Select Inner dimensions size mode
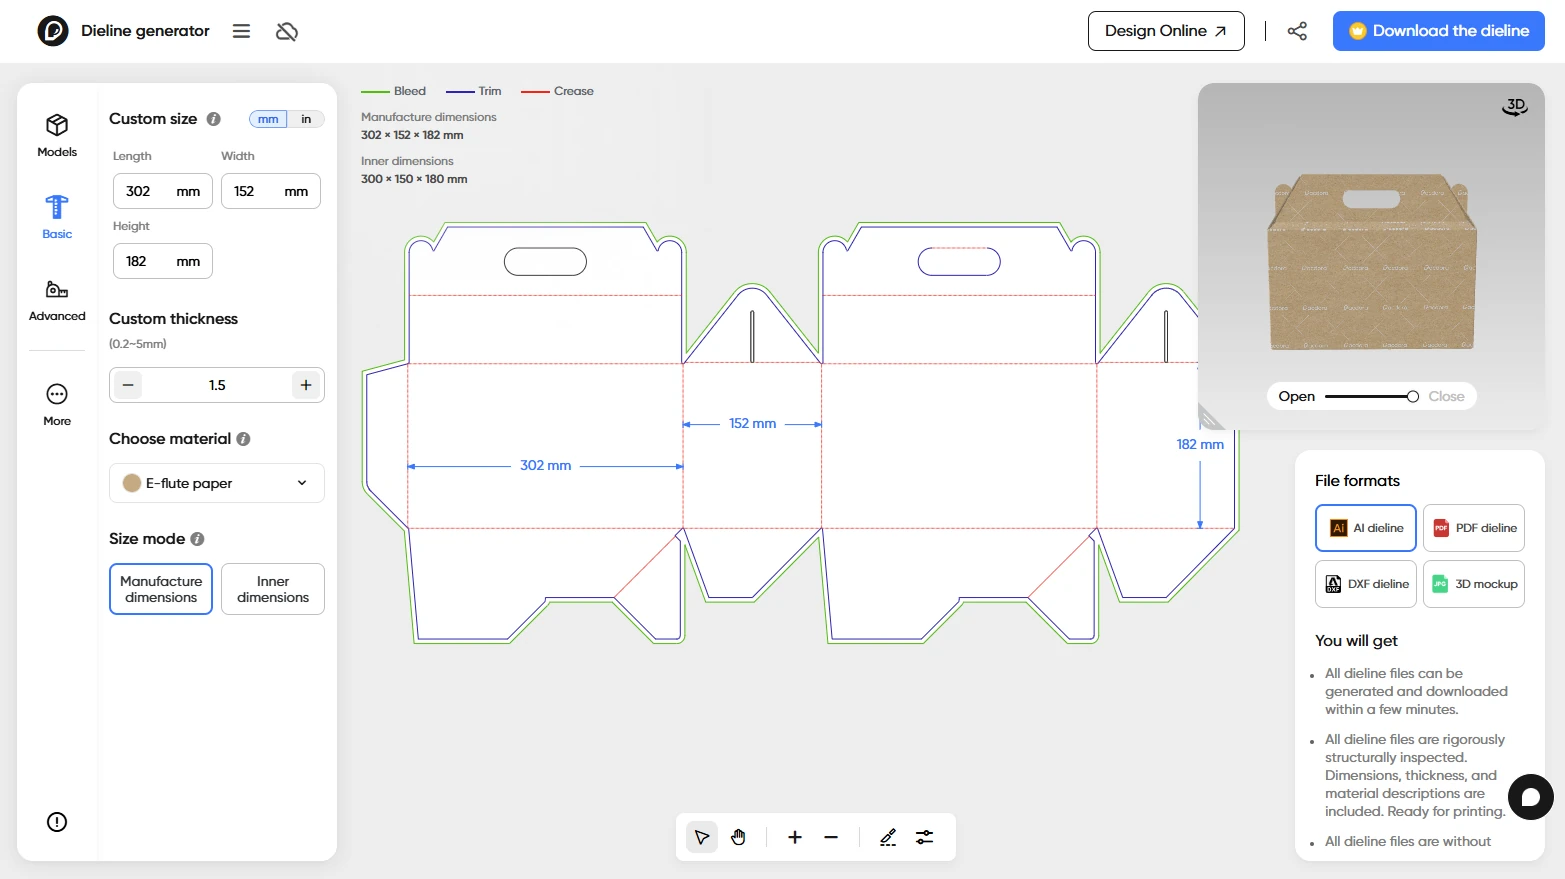1565x879 pixels. (272, 589)
